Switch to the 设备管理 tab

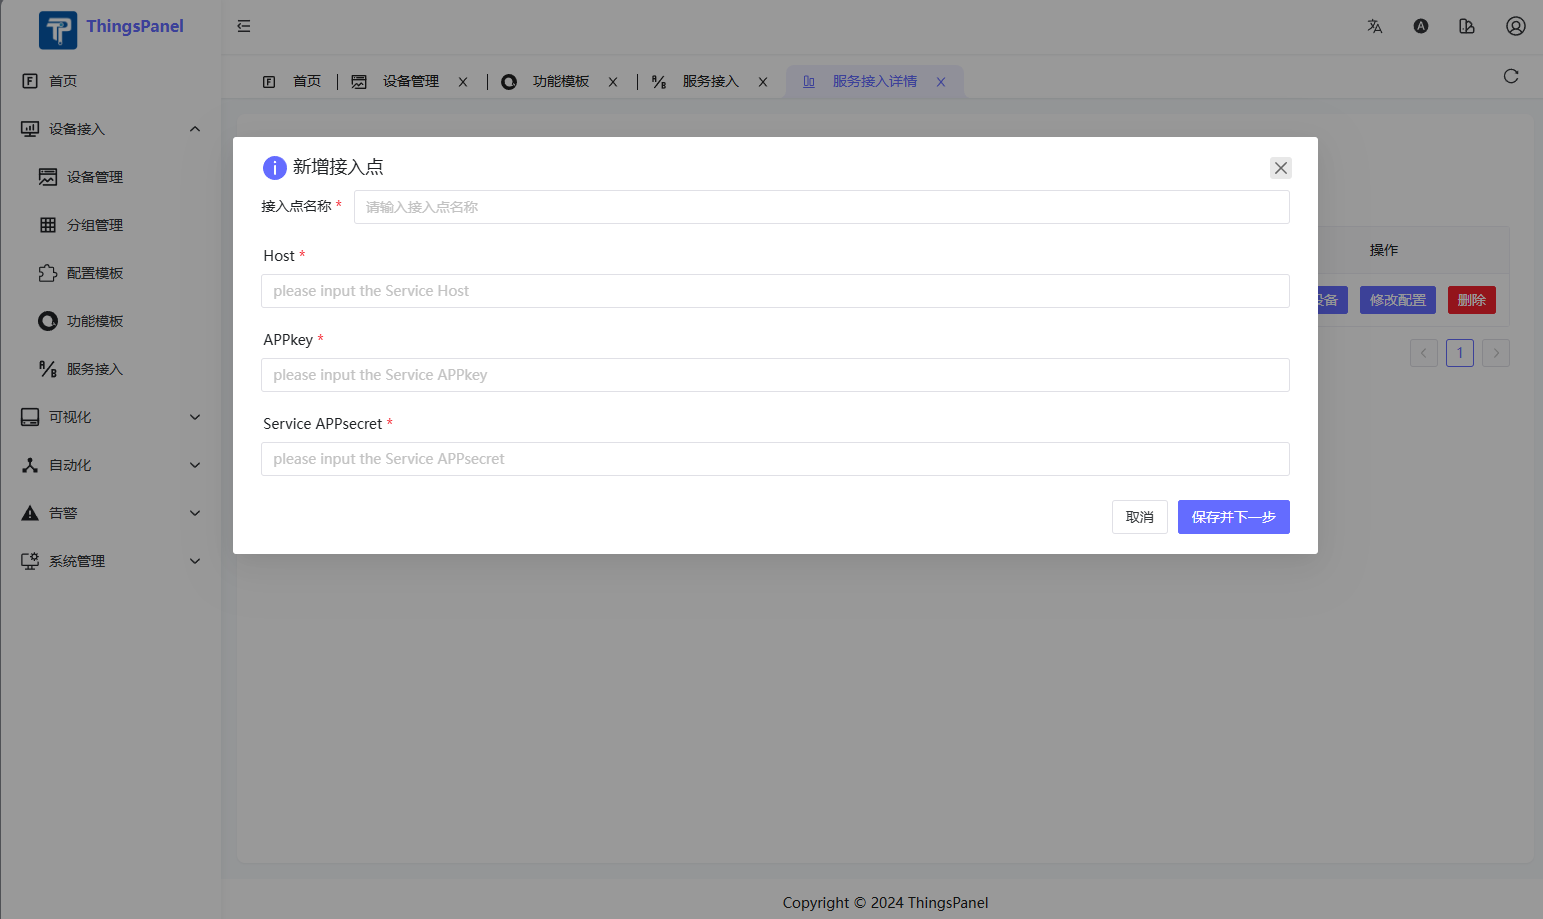(x=410, y=82)
